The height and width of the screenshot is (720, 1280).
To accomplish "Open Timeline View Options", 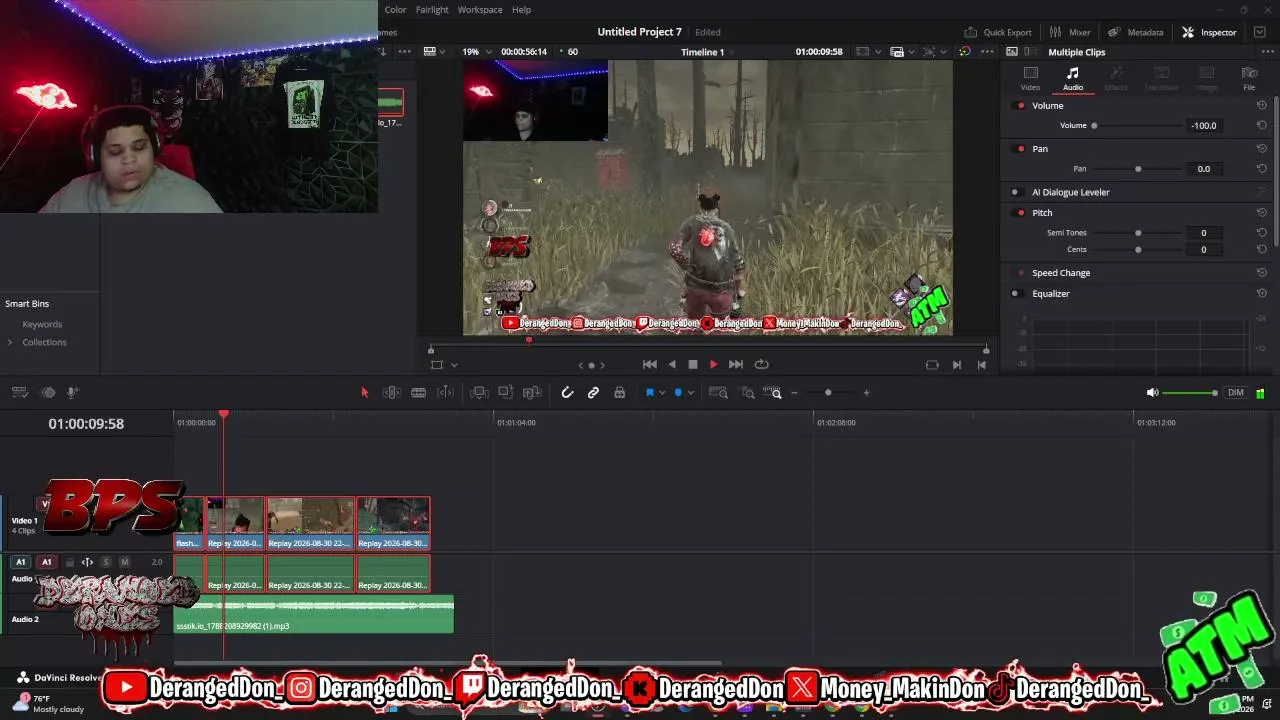I will (x=19, y=393).
